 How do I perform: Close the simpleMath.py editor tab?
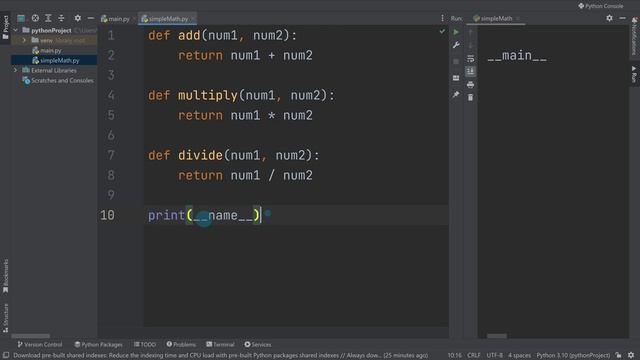[x=193, y=19]
